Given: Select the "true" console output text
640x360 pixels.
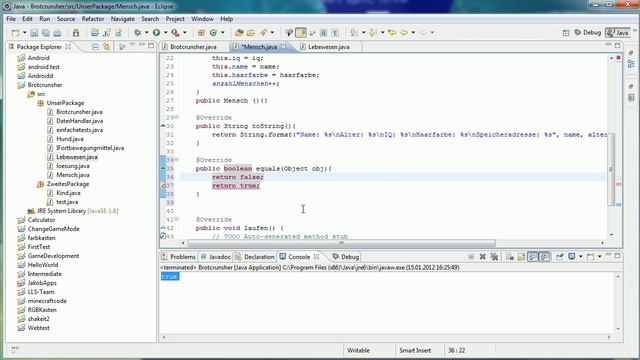Looking at the screenshot, I should pos(169,276).
